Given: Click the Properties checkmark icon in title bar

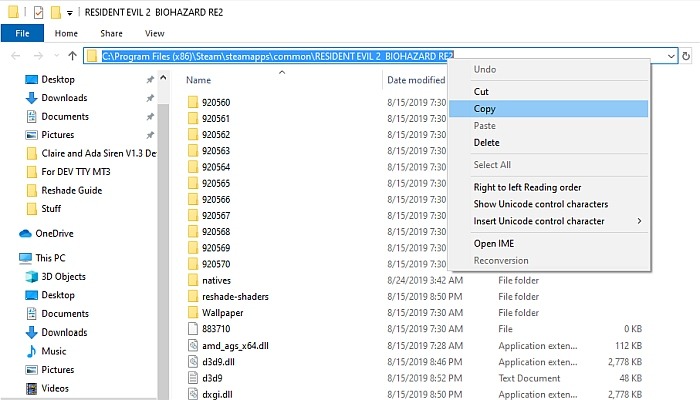Looking at the screenshot, I should [x=38, y=12].
